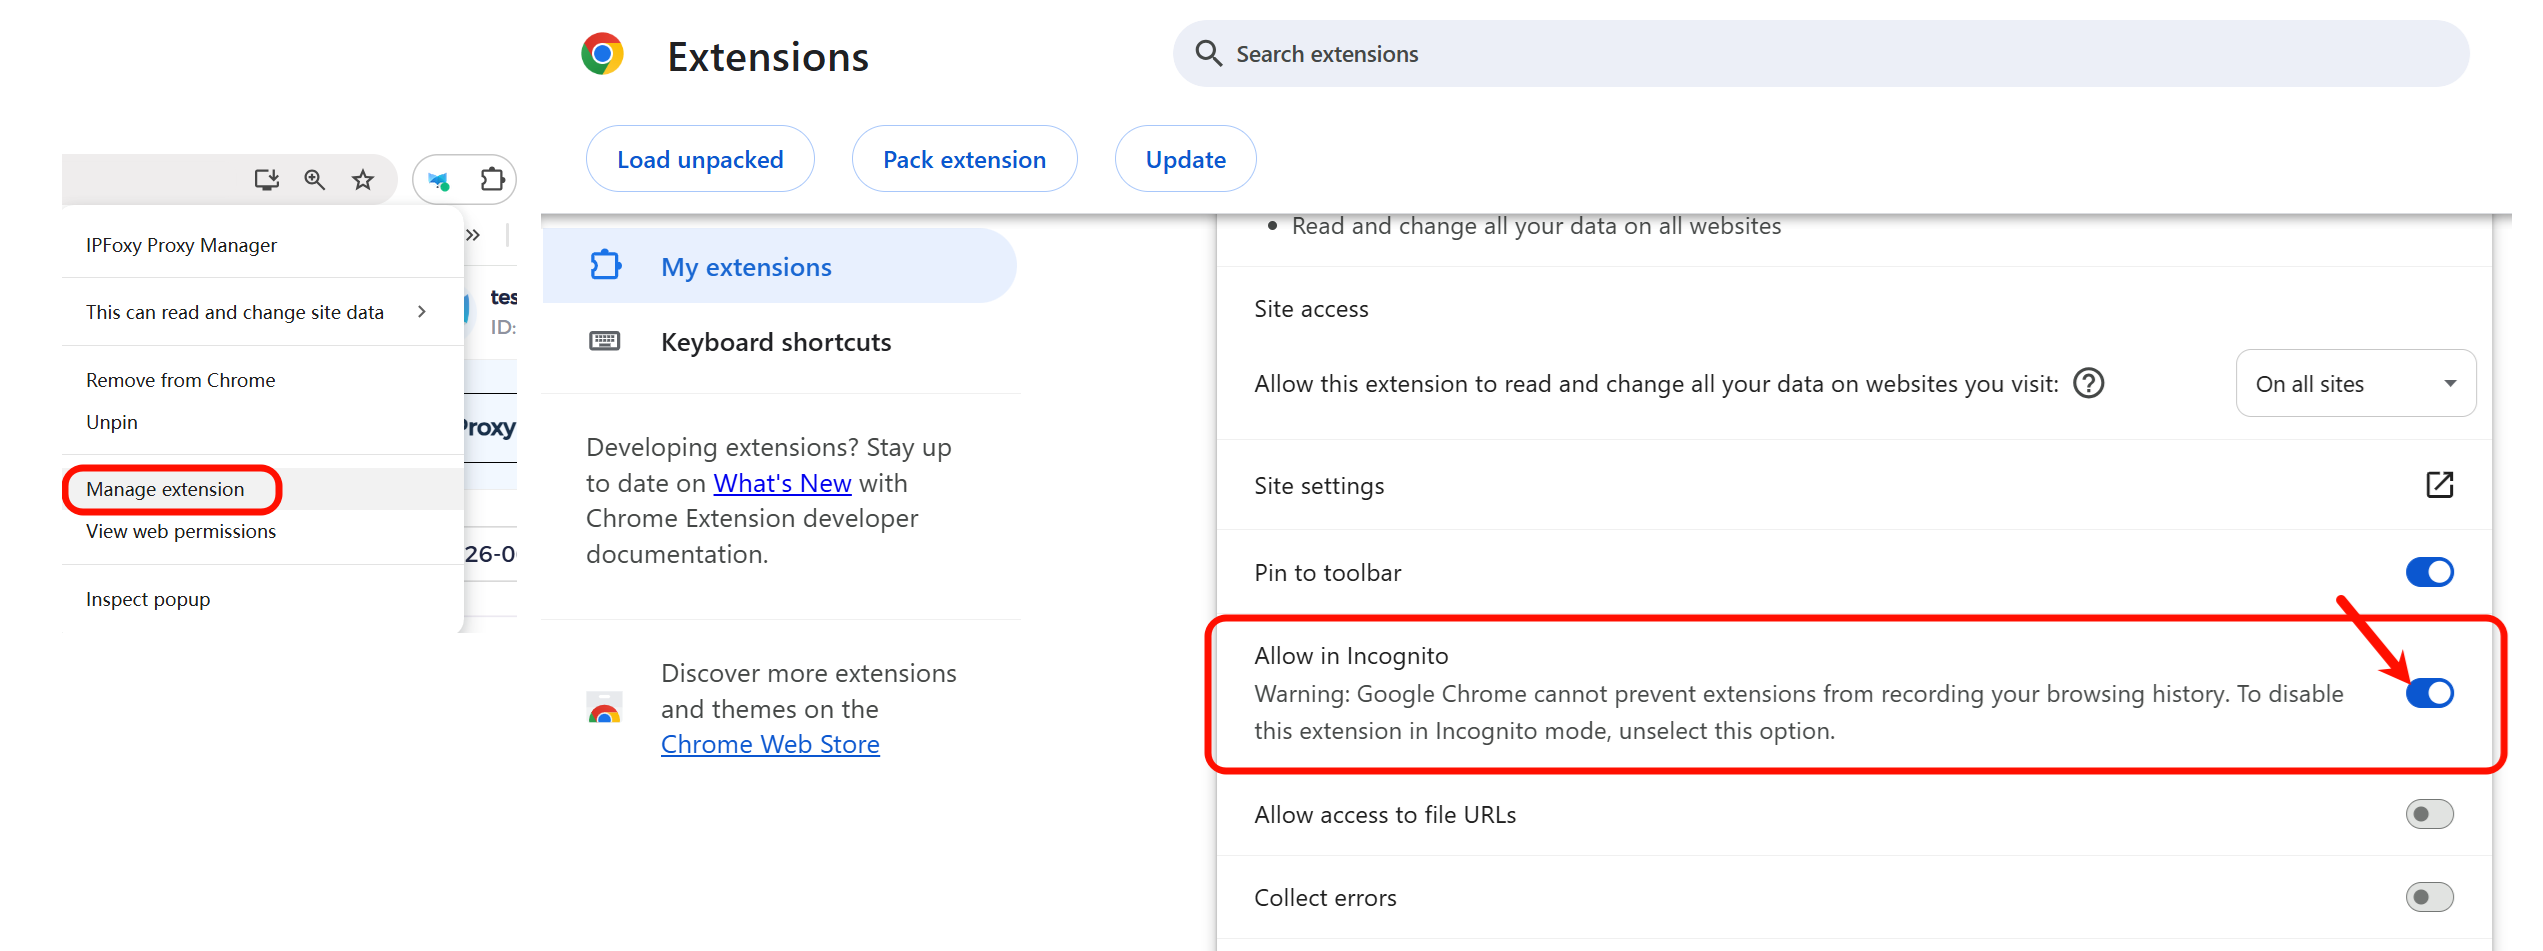Click the zoom magnifier icon in address bar
The width and height of the screenshot is (2543, 951).
pyautogui.click(x=315, y=180)
